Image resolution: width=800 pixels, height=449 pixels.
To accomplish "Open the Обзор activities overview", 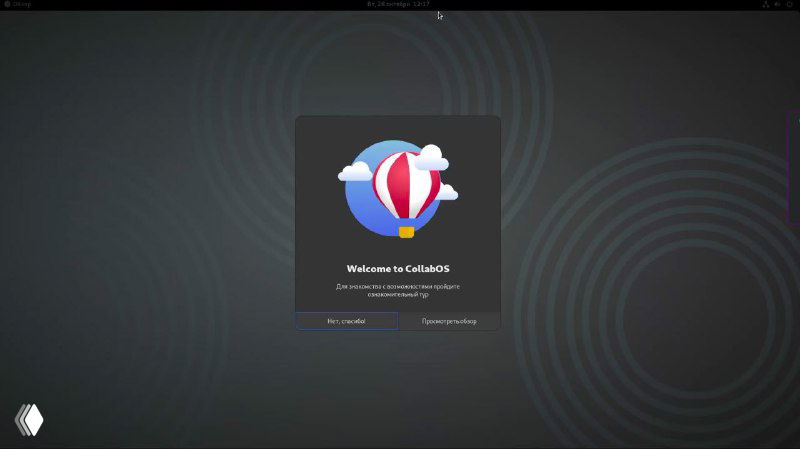I will pos(21,5).
